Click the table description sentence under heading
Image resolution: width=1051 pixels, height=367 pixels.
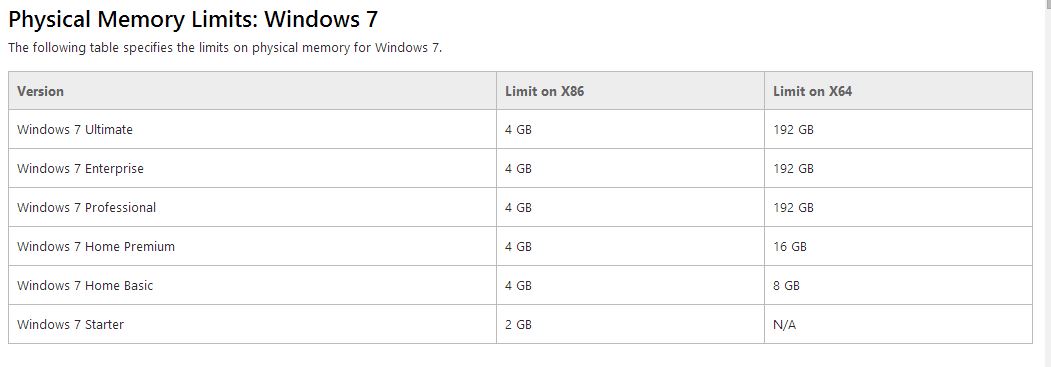point(225,48)
